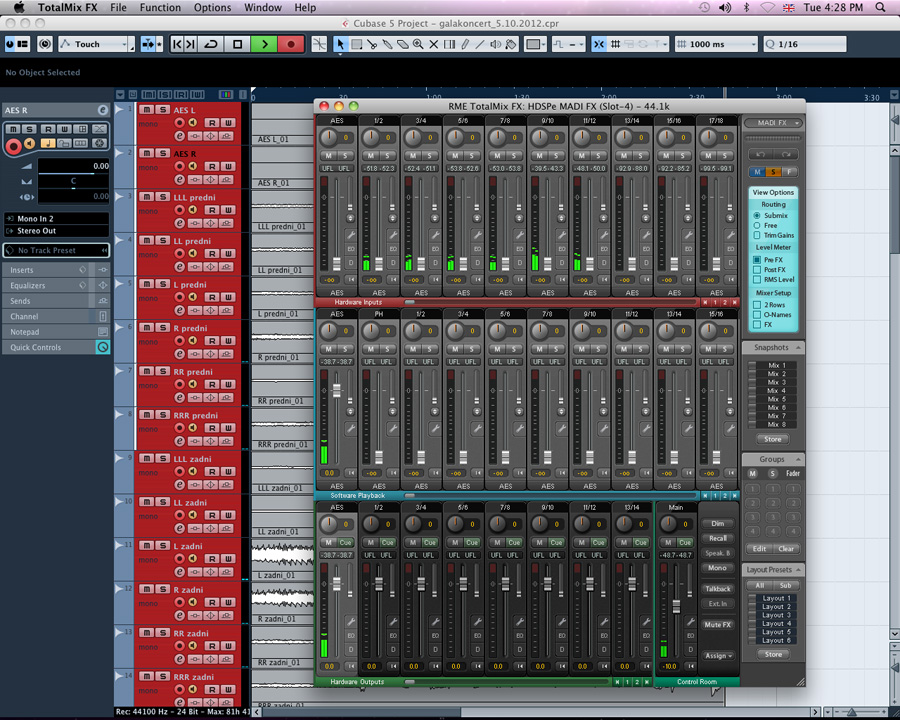This screenshot has height=720, width=900.
Task: Check the 2 Rows mixer setup option
Action: click(757, 305)
